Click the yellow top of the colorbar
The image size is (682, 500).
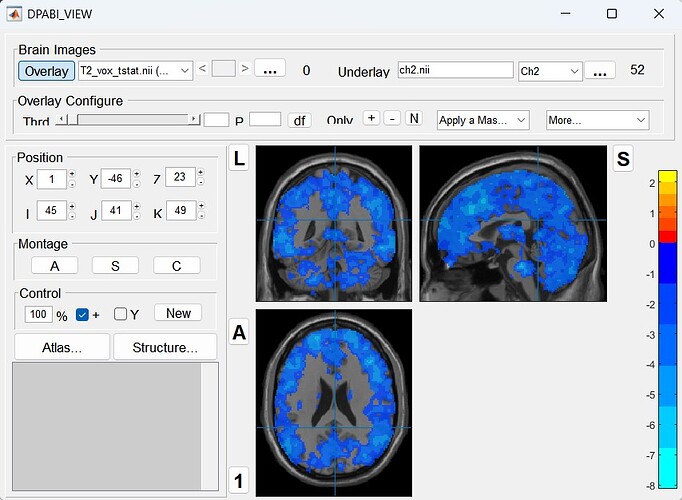point(668,176)
